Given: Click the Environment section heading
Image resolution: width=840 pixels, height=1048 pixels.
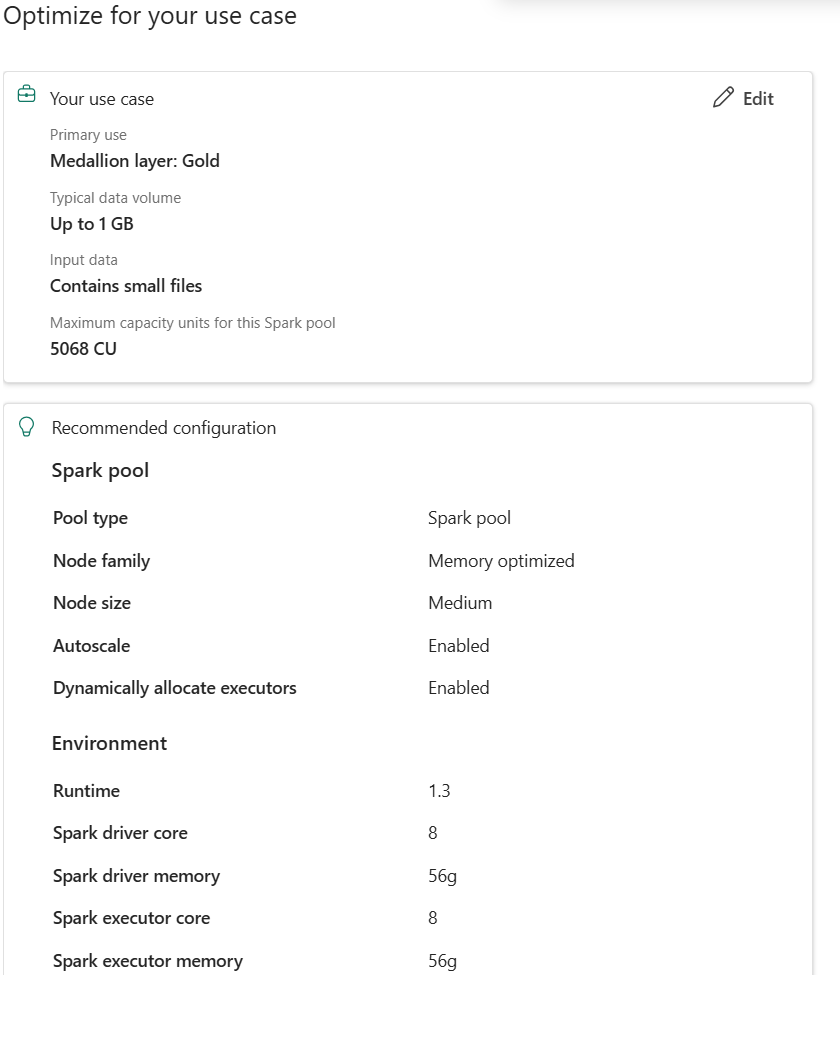Looking at the screenshot, I should tap(109, 743).
